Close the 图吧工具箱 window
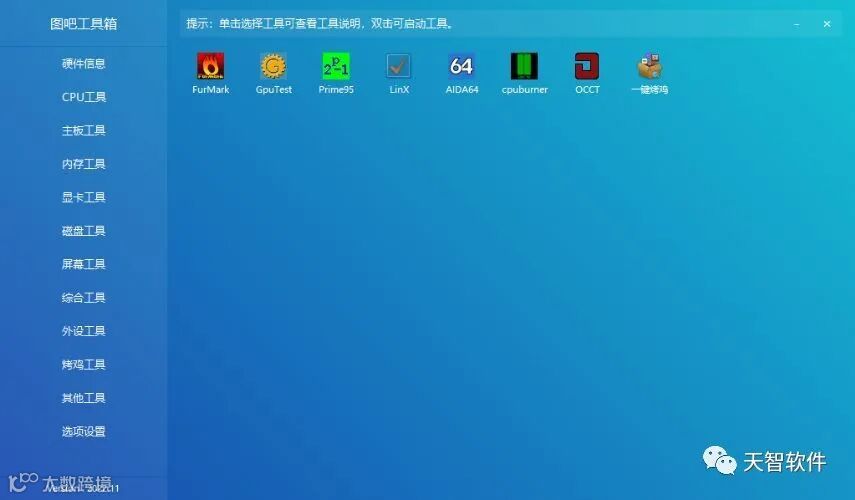 [827, 24]
